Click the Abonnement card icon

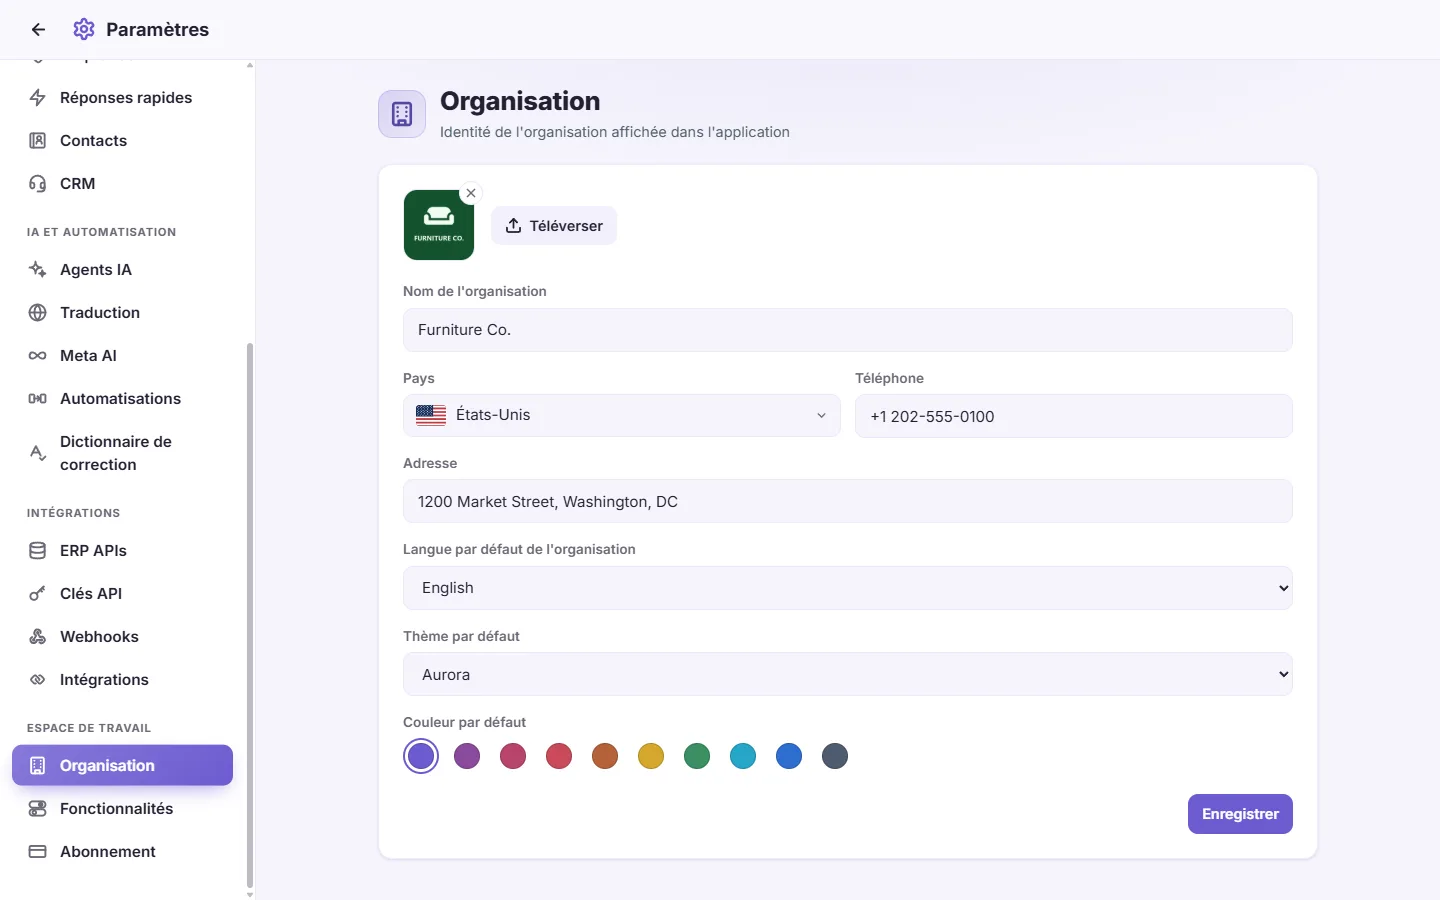tap(38, 852)
